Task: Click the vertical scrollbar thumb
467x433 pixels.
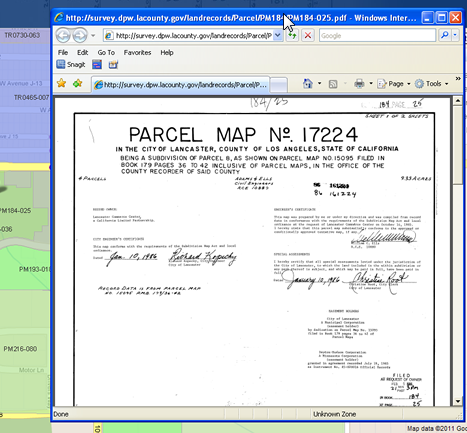Action: click(x=458, y=145)
